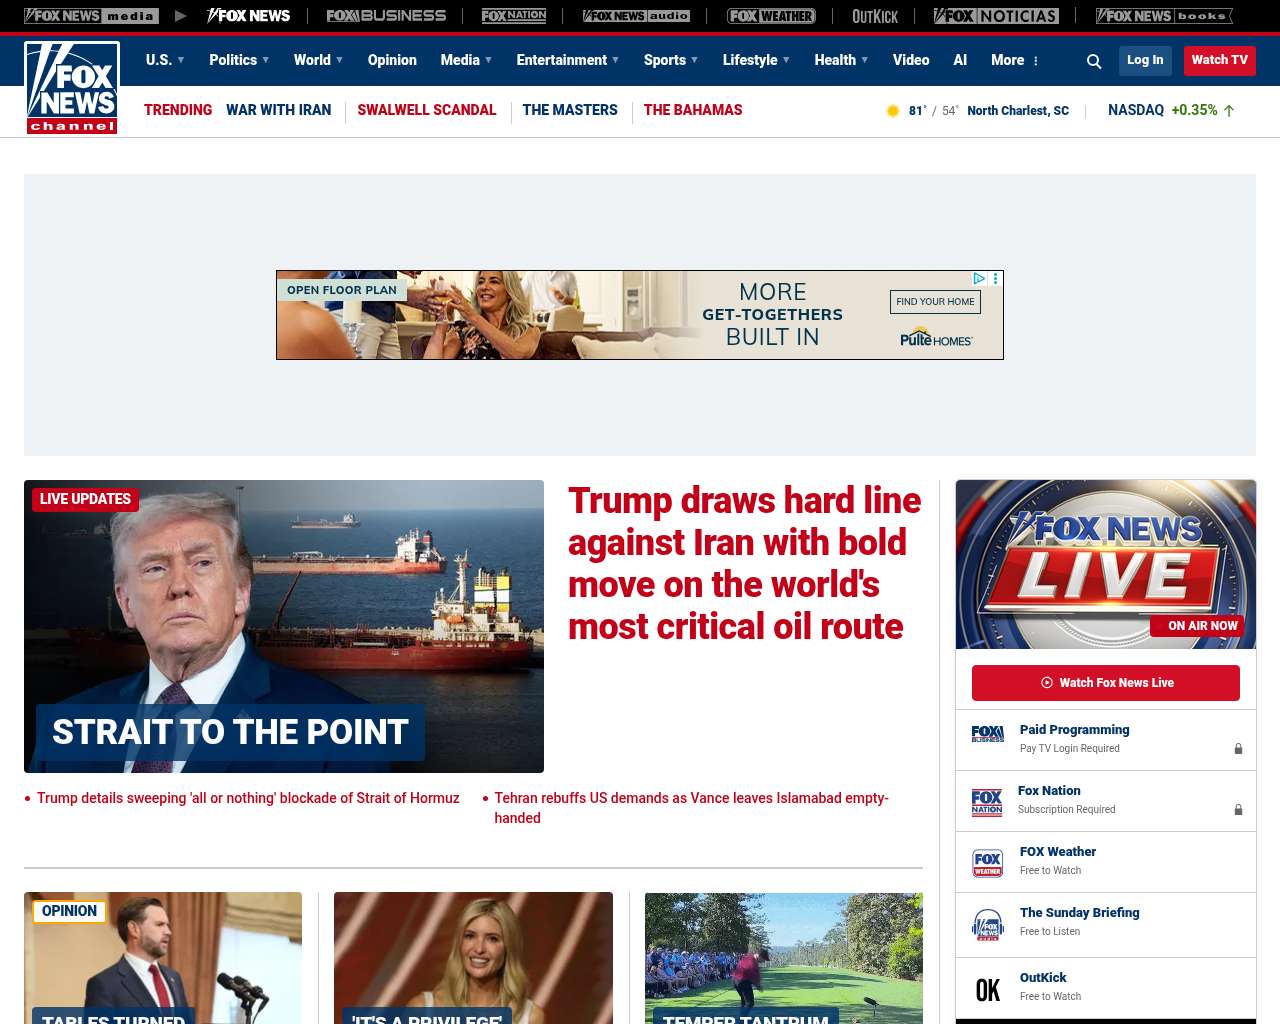The image size is (1280, 1024).
Task: Go to the Video section
Action: [x=911, y=60]
